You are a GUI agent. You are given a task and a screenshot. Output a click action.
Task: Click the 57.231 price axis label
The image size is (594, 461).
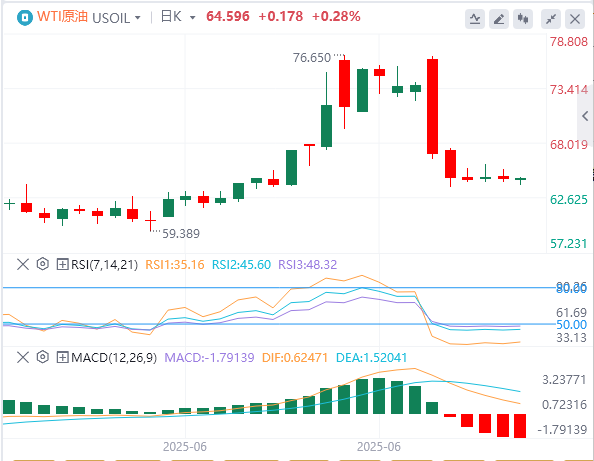(569, 244)
